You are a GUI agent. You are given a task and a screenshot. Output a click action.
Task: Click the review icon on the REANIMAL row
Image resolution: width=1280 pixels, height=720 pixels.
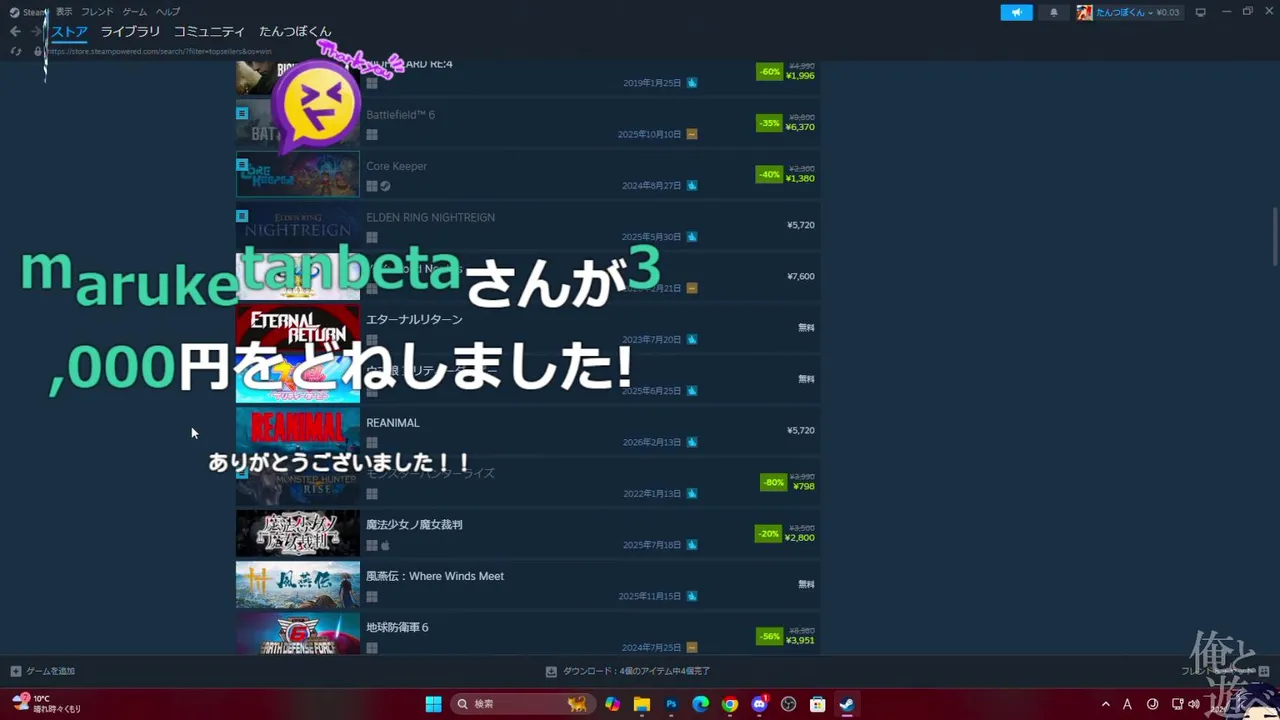pos(692,442)
